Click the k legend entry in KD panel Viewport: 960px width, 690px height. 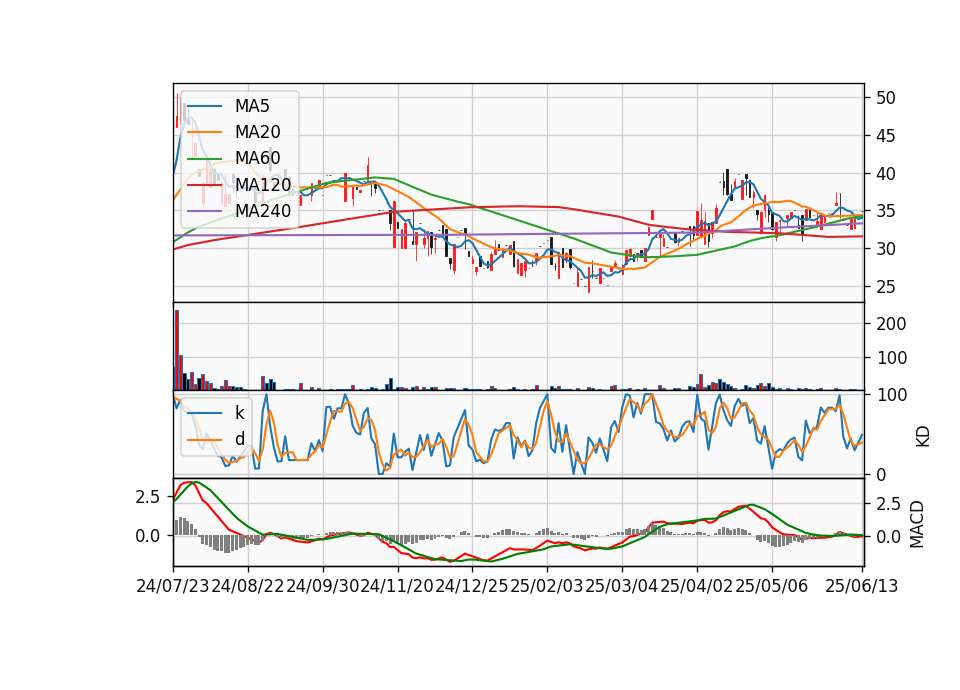click(239, 413)
